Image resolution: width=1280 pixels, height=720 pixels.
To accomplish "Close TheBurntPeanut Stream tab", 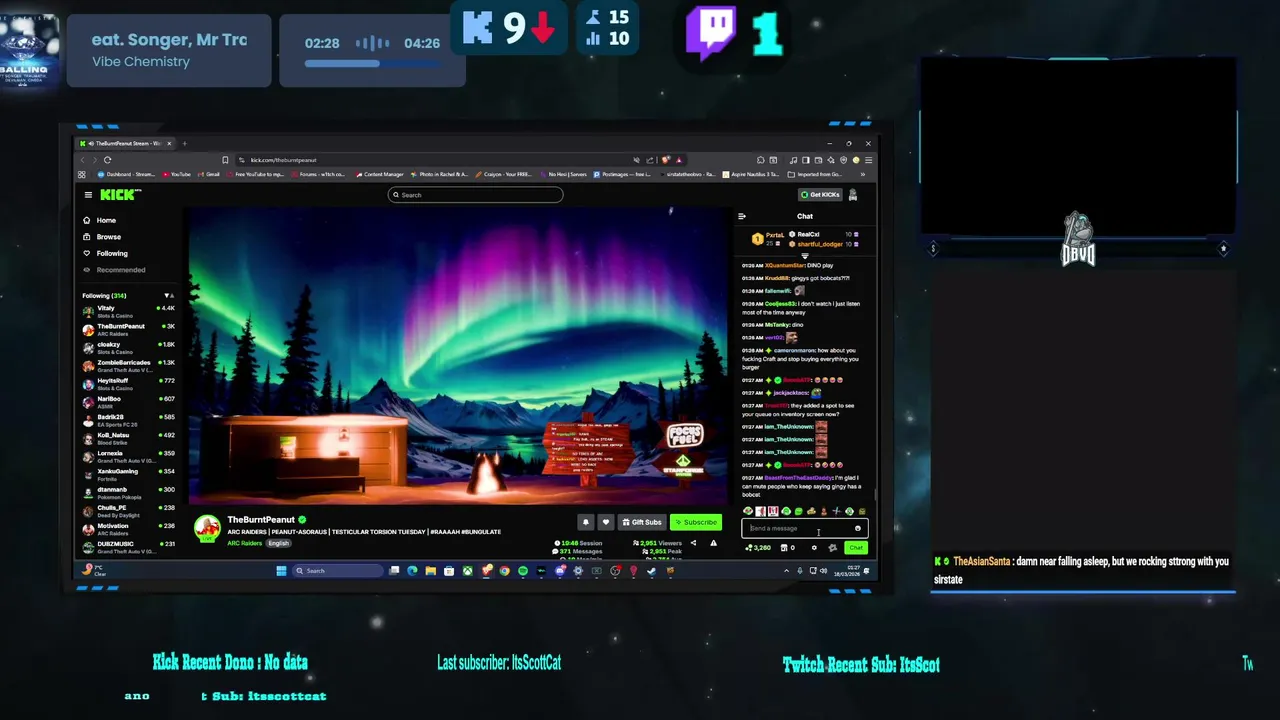I will tap(169, 143).
